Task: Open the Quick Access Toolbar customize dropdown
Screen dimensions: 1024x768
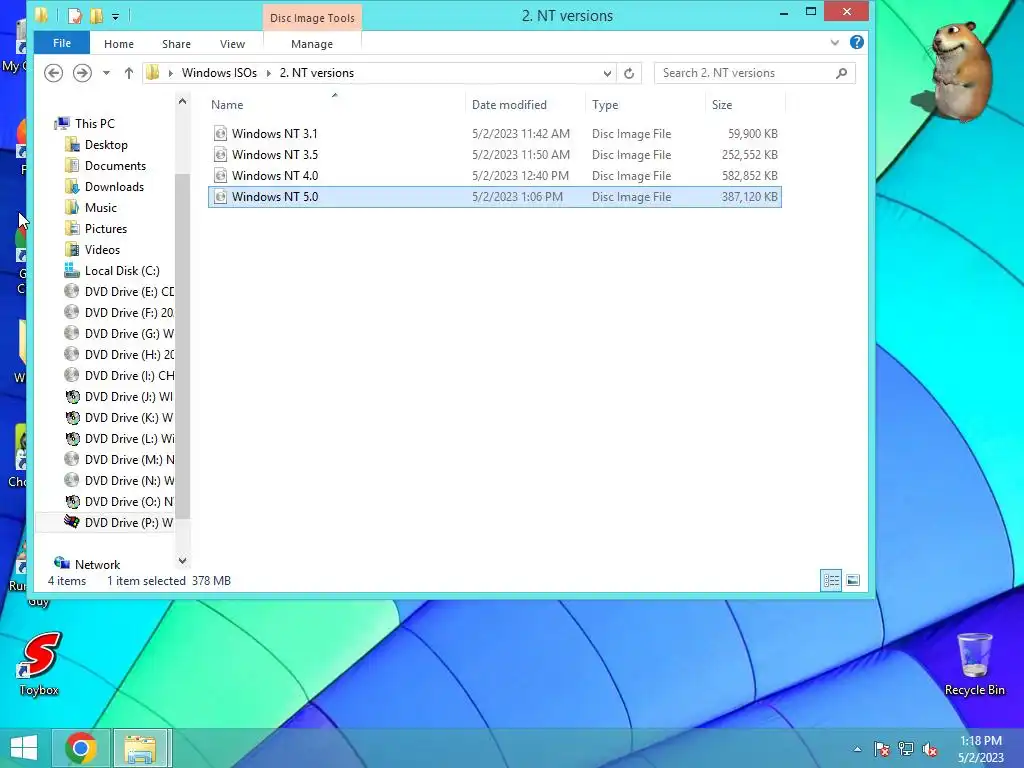Action: [x=115, y=16]
